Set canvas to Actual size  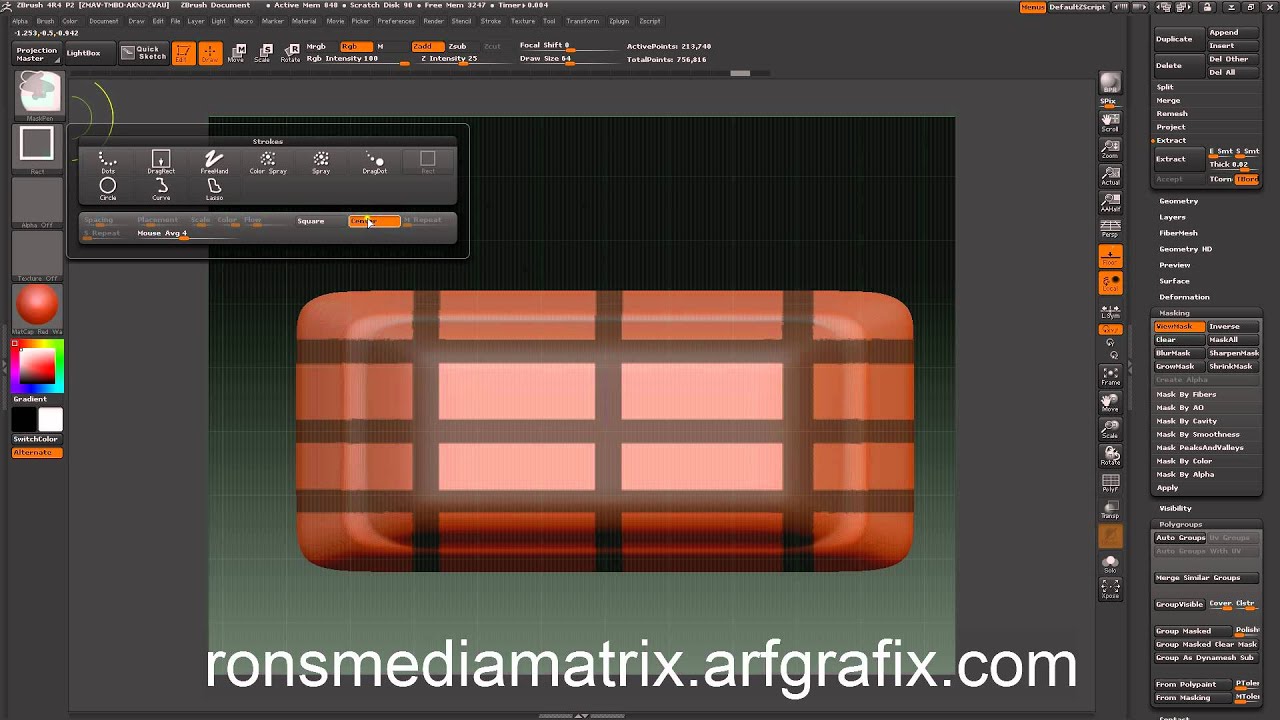1110,176
